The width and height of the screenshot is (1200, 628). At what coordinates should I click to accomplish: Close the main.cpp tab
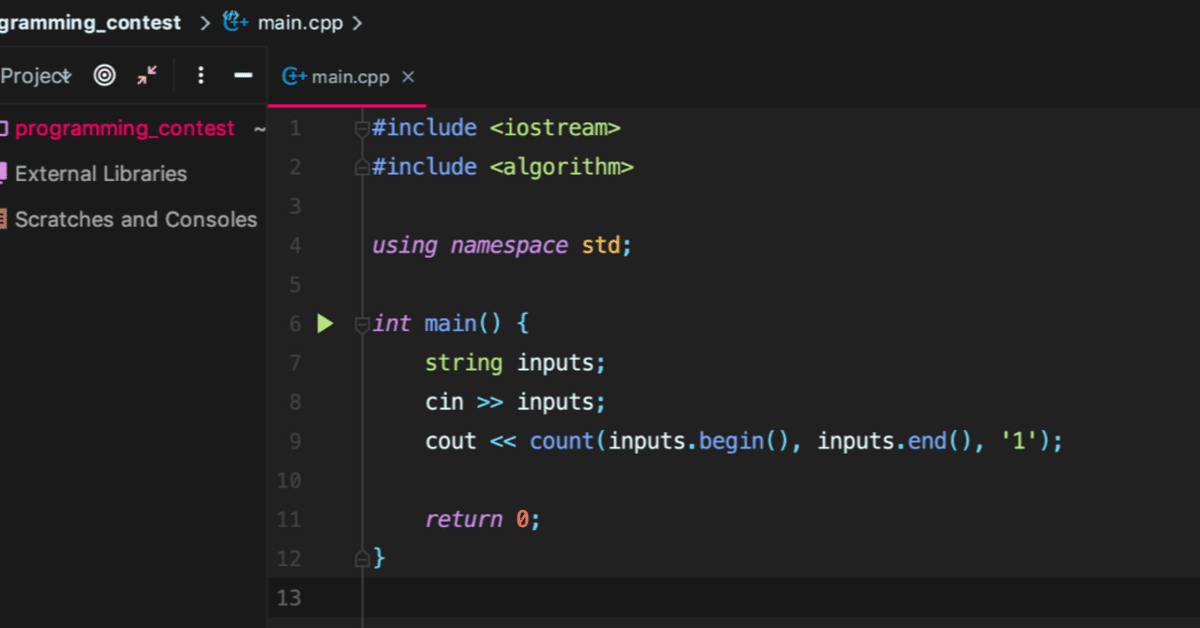click(x=408, y=76)
